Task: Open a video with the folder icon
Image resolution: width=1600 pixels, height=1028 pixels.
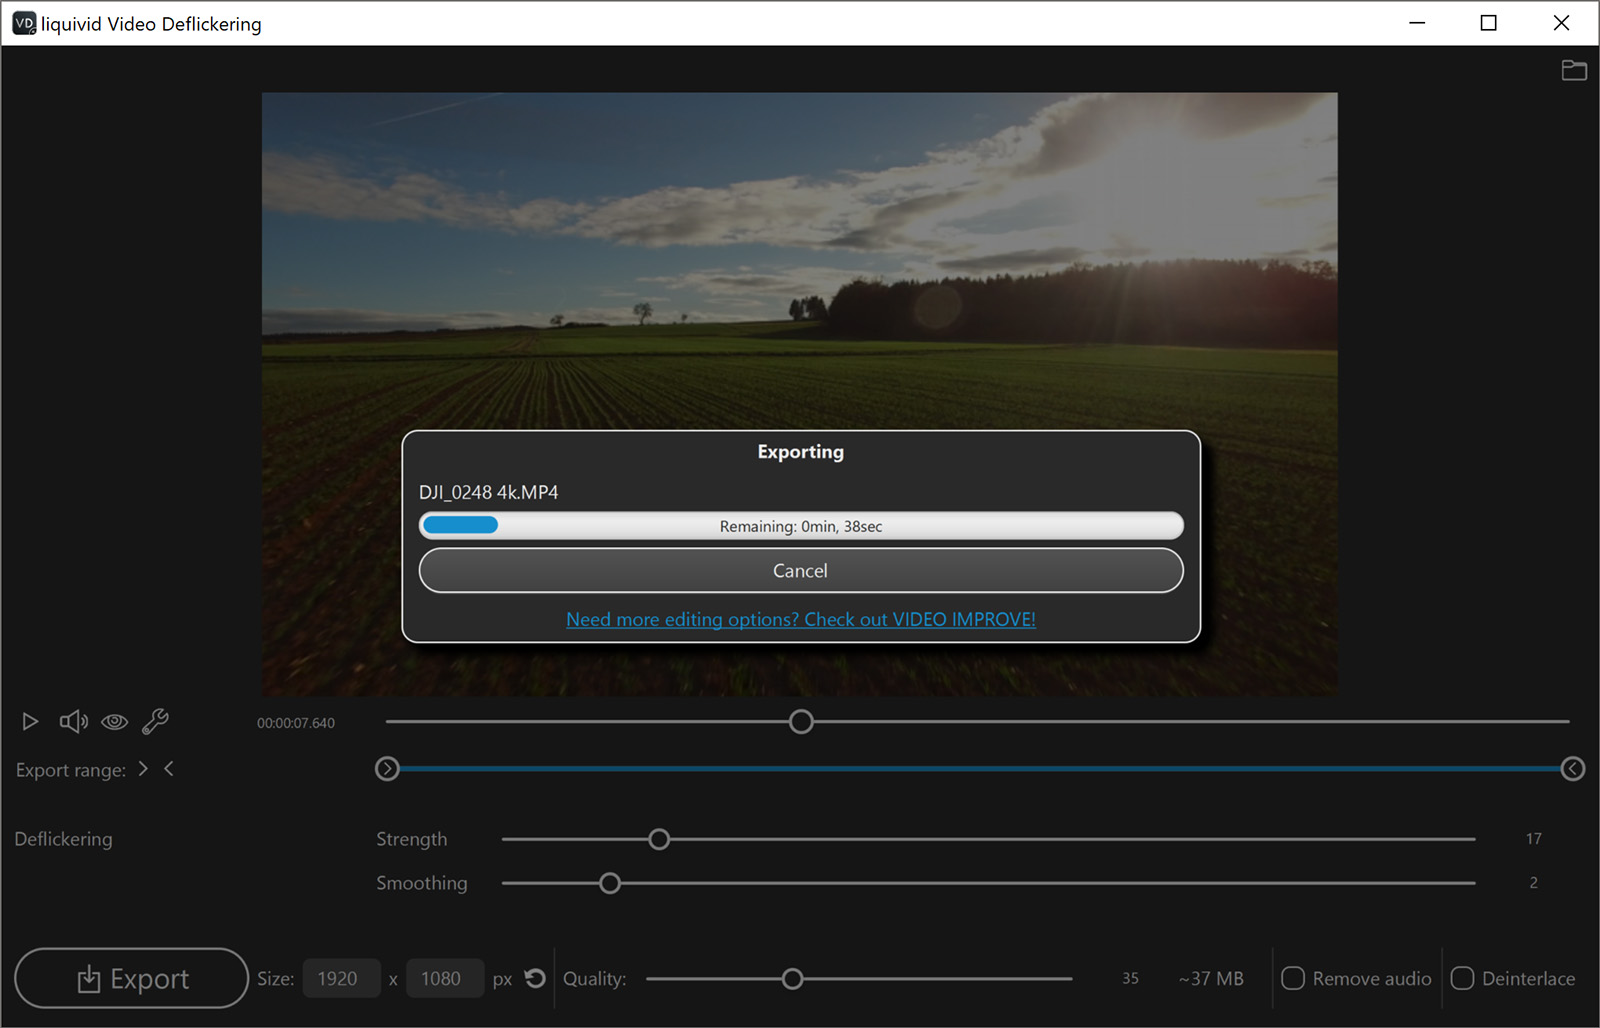Action: [1574, 70]
